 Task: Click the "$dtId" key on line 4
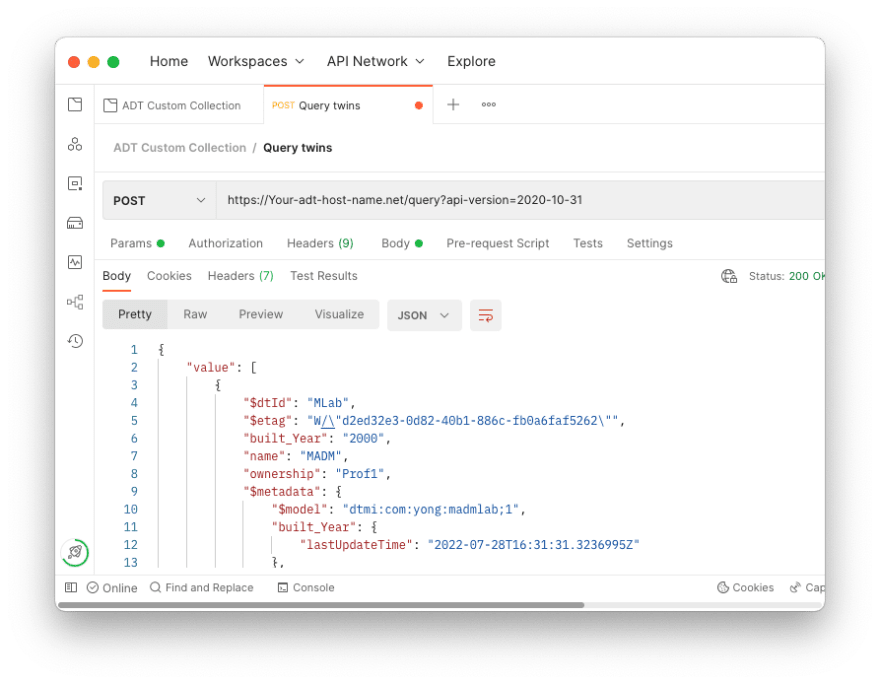coord(268,403)
